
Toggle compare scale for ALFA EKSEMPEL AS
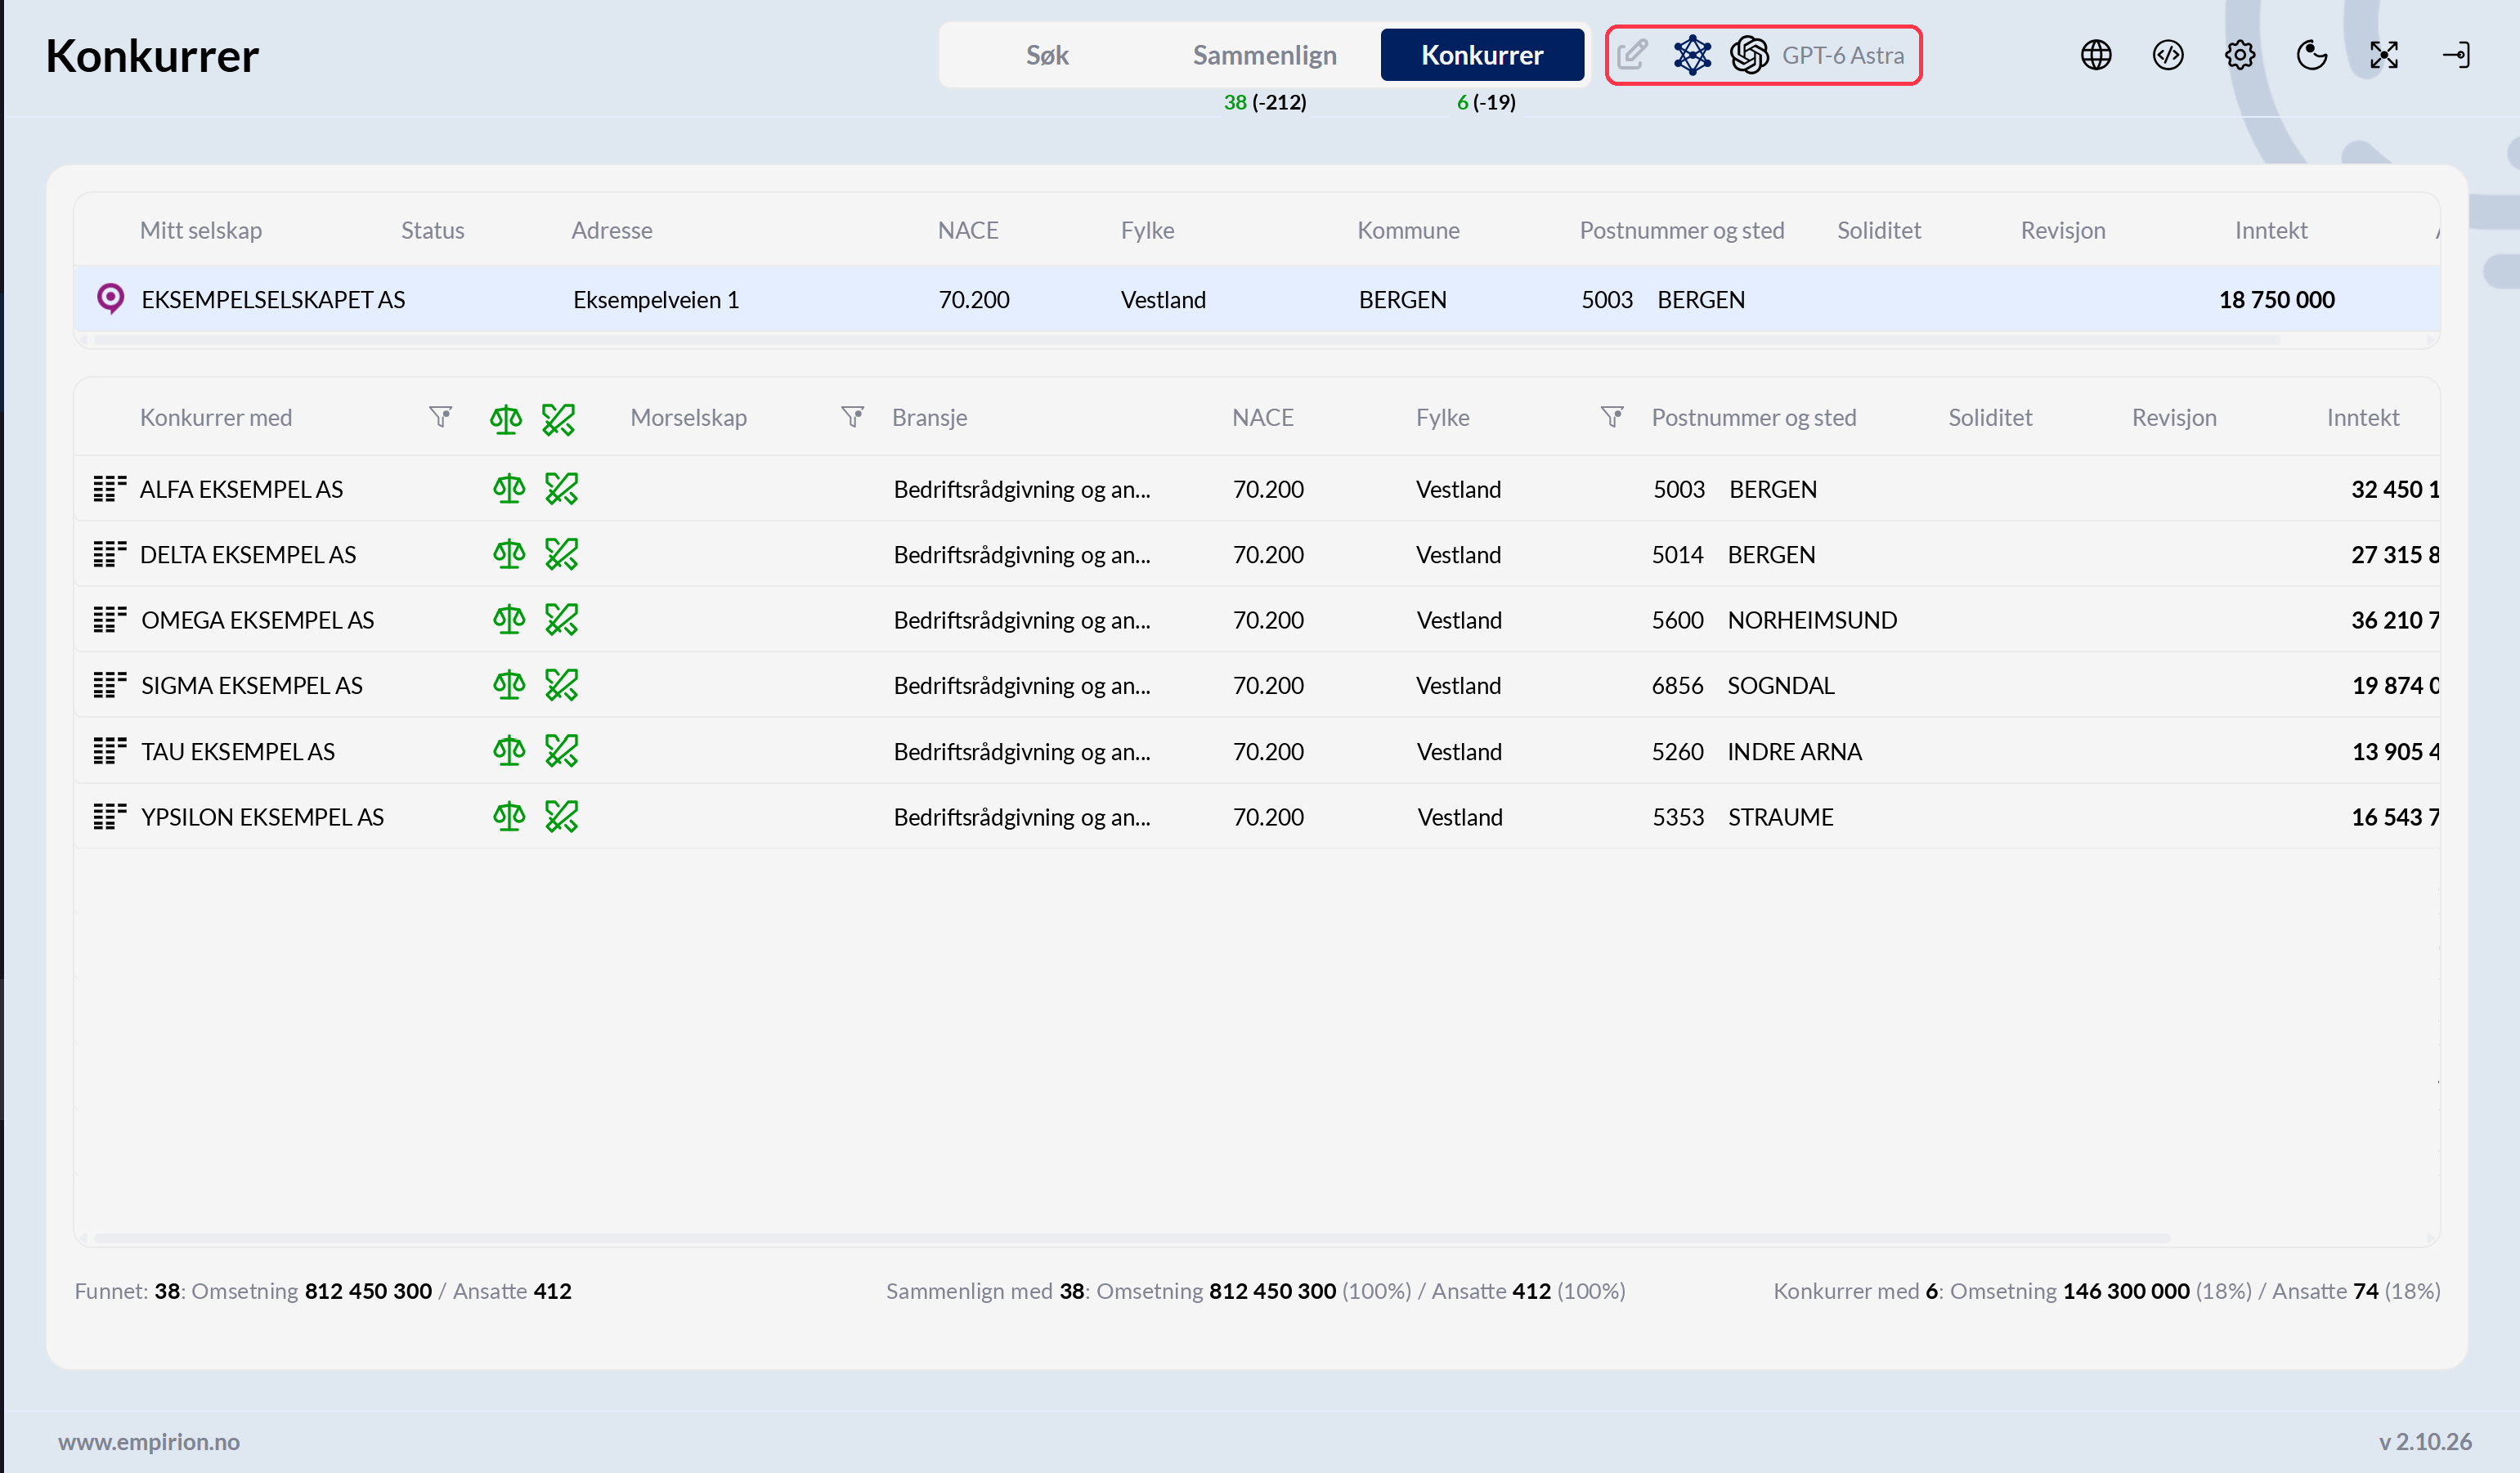(x=509, y=489)
